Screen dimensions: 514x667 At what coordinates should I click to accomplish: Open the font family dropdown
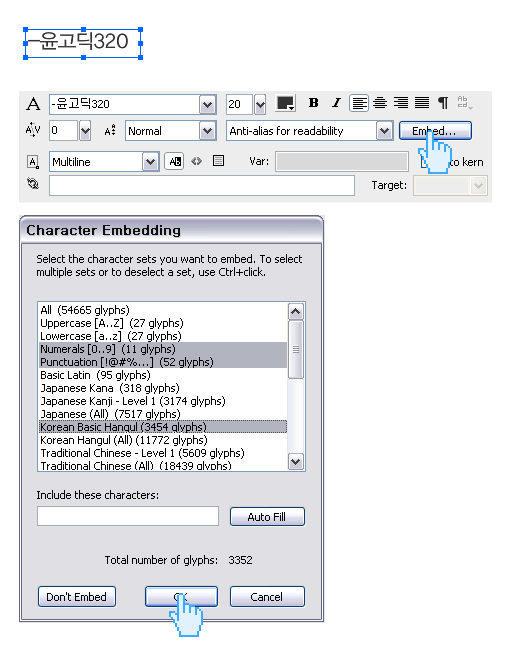pyautogui.click(x=207, y=105)
